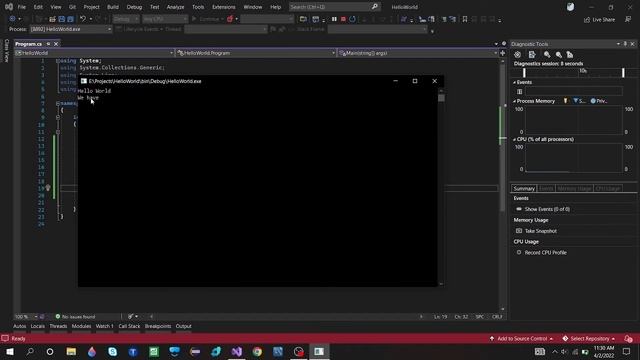Open the Debug configuration dropdown
The image size is (640, 360).
pos(126,19)
